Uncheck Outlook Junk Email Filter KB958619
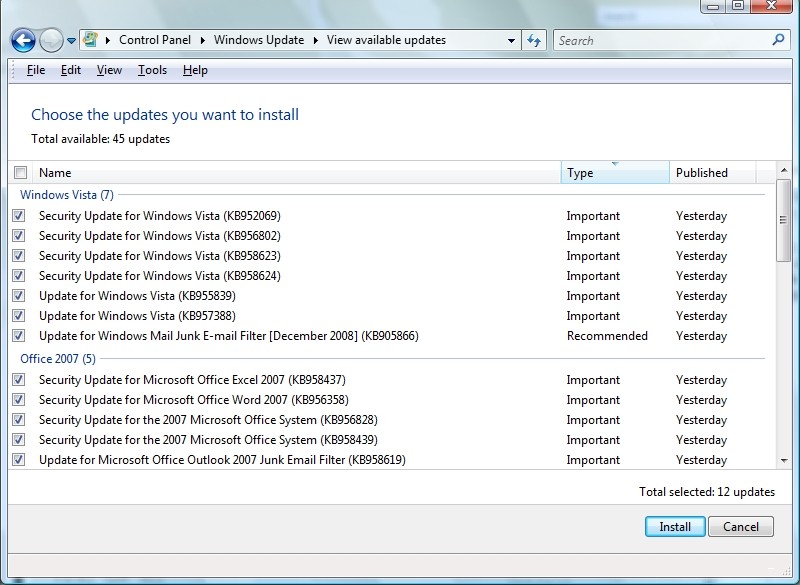Image resolution: width=800 pixels, height=585 pixels. coord(19,460)
